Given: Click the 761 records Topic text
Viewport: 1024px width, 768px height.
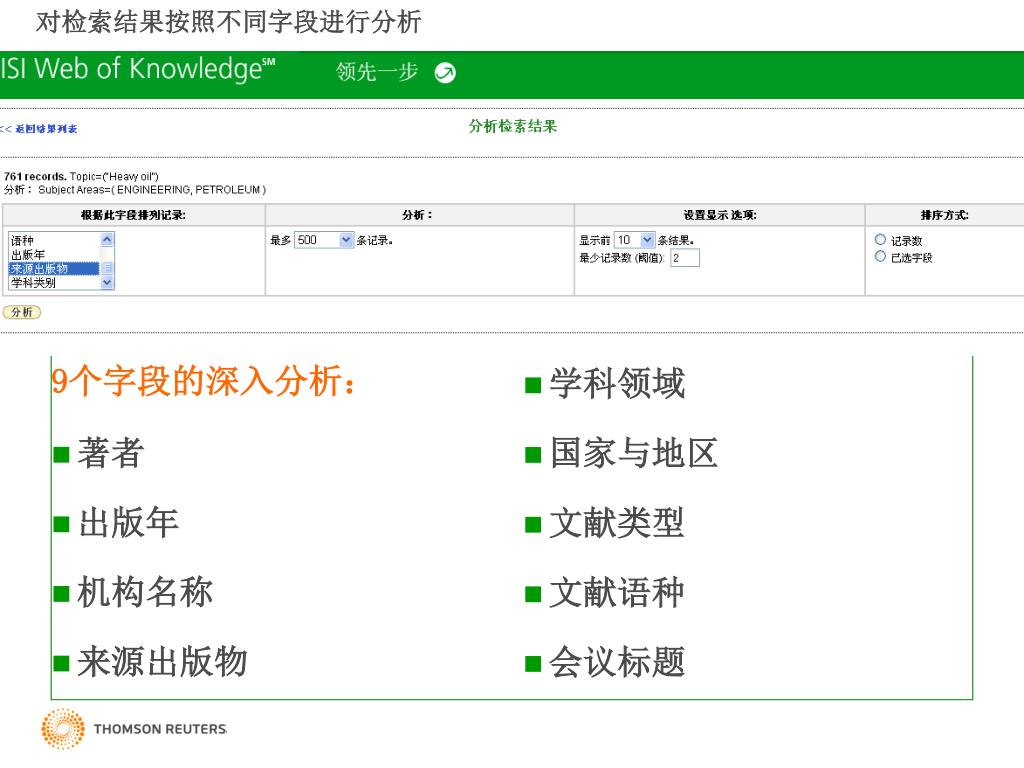Looking at the screenshot, I should (x=81, y=176).
